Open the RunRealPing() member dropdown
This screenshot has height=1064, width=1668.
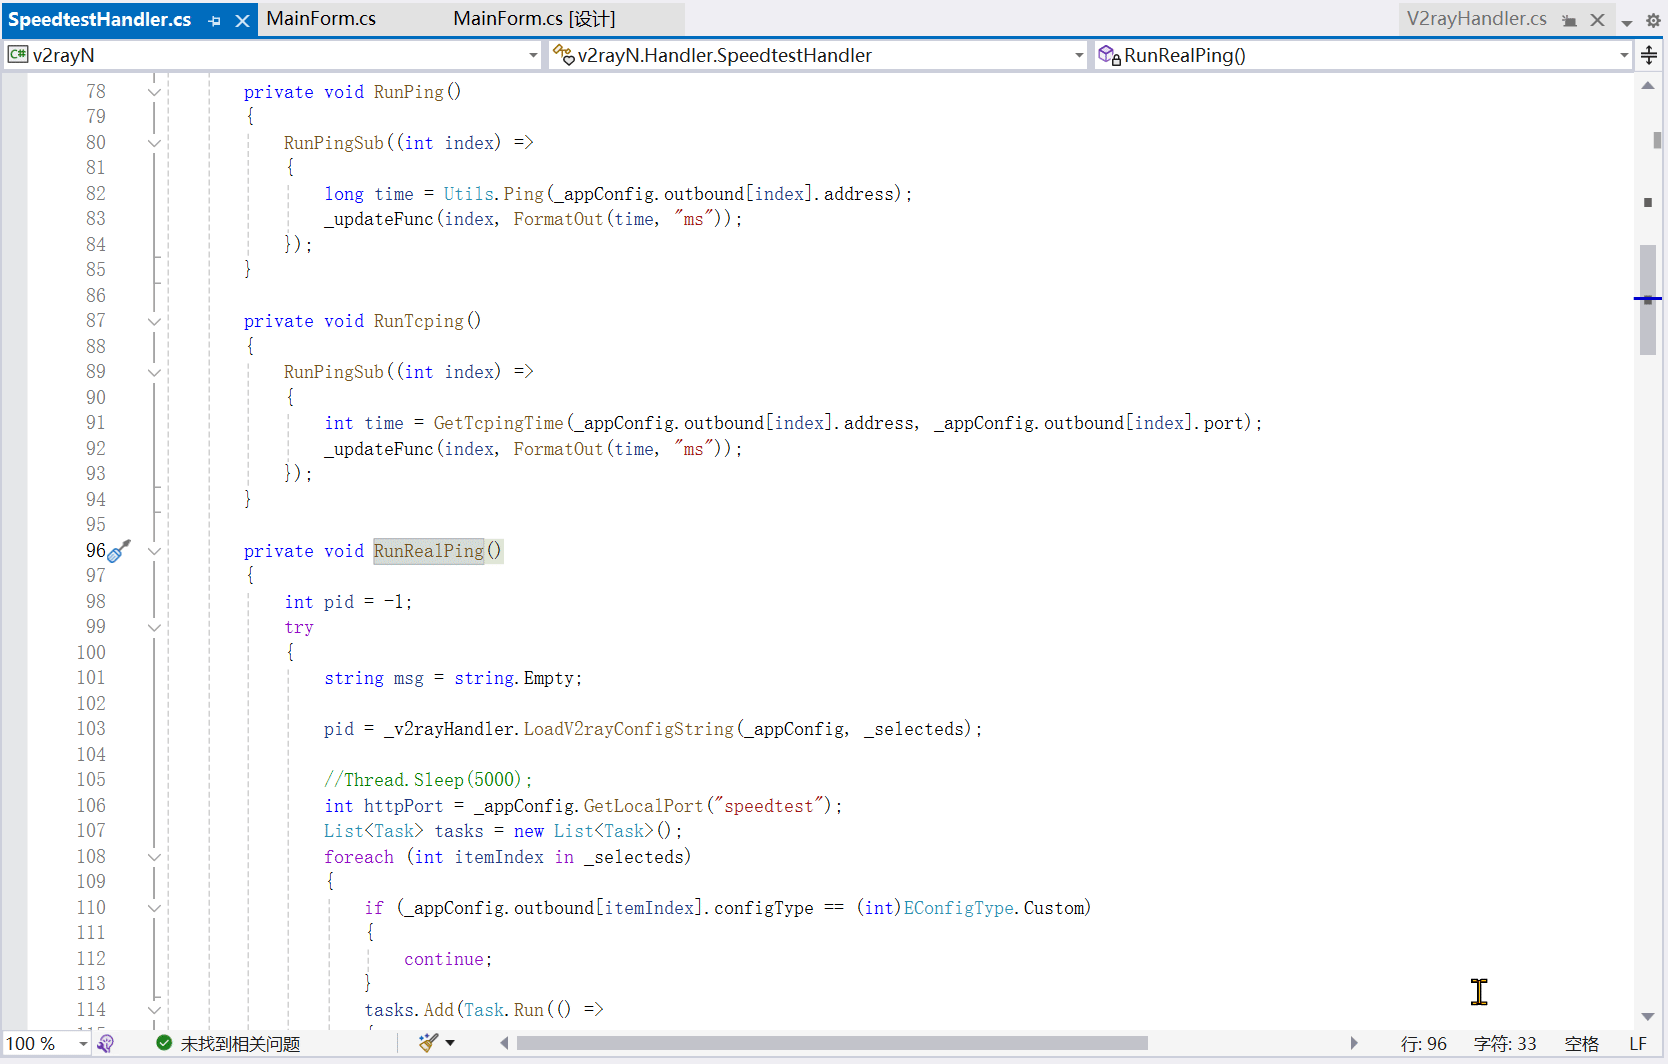(x=1623, y=56)
